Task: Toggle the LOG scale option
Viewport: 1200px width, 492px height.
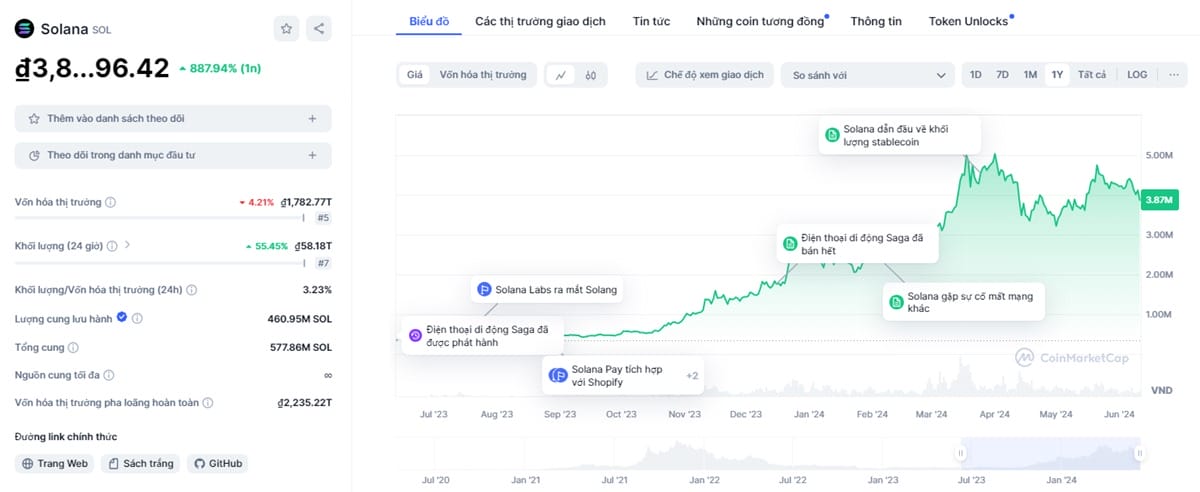Action: [x=1137, y=75]
